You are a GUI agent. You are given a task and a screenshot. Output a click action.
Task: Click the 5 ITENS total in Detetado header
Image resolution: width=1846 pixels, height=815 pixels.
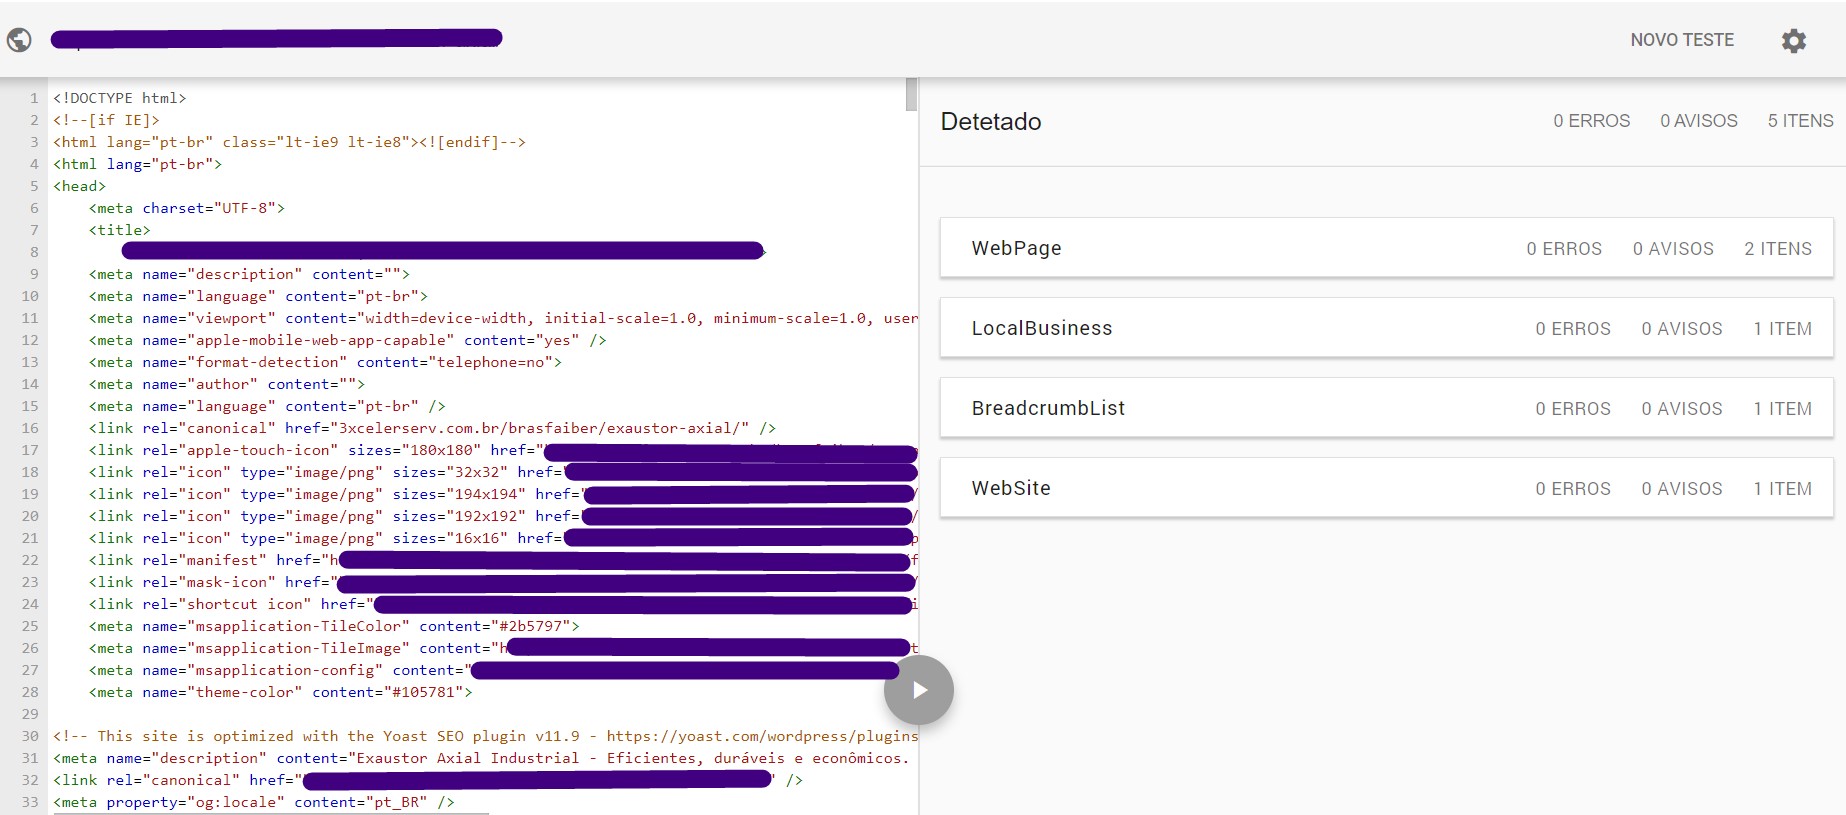click(x=1800, y=121)
